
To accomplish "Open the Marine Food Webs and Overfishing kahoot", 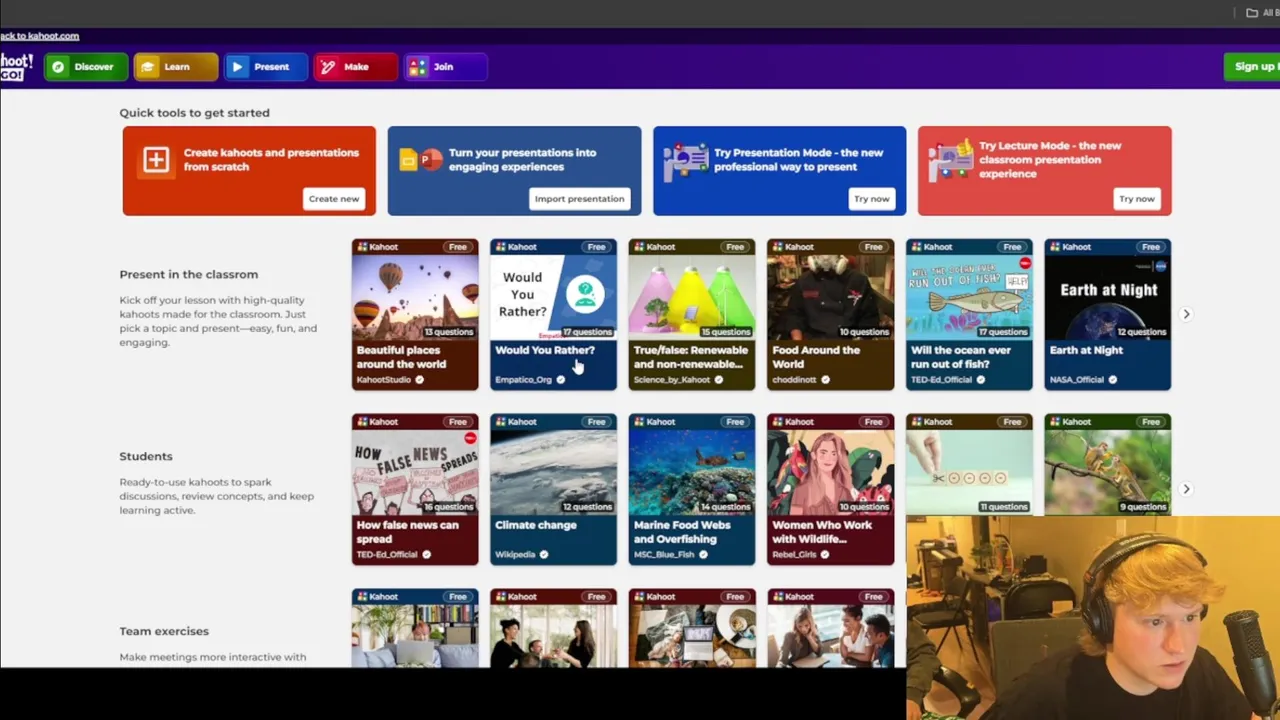I will (x=692, y=489).
